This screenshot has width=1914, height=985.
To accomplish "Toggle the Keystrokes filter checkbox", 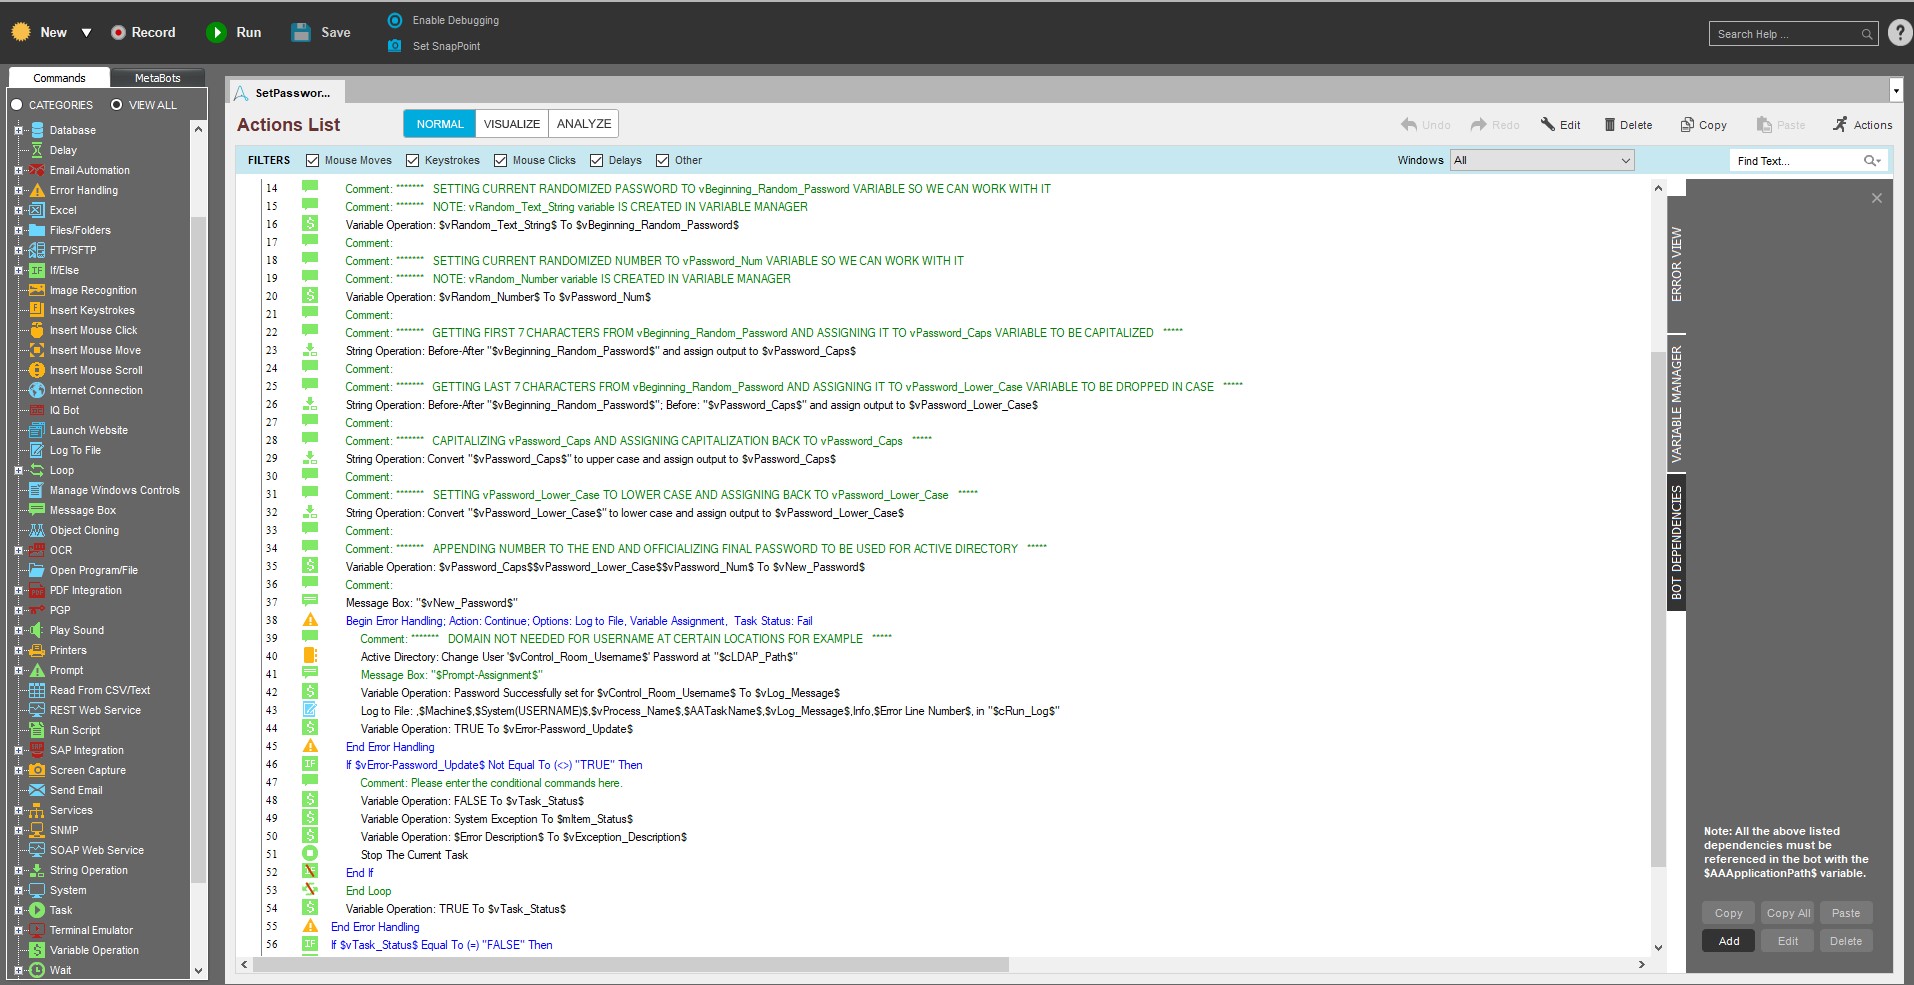I will [413, 161].
